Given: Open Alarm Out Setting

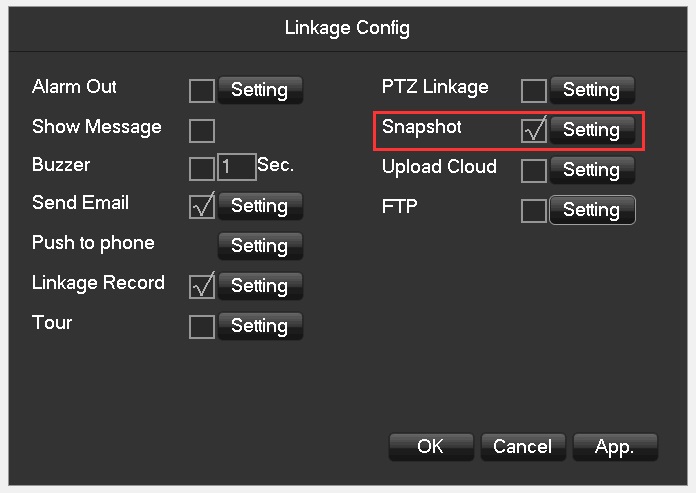Looking at the screenshot, I should [x=259, y=90].
